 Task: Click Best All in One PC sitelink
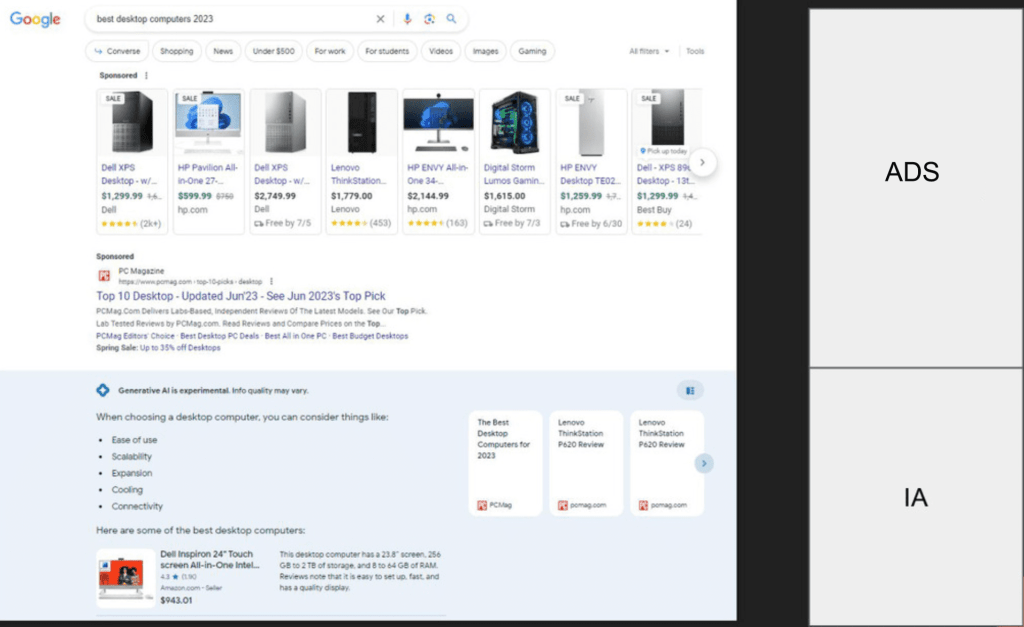pyautogui.click(x=295, y=336)
